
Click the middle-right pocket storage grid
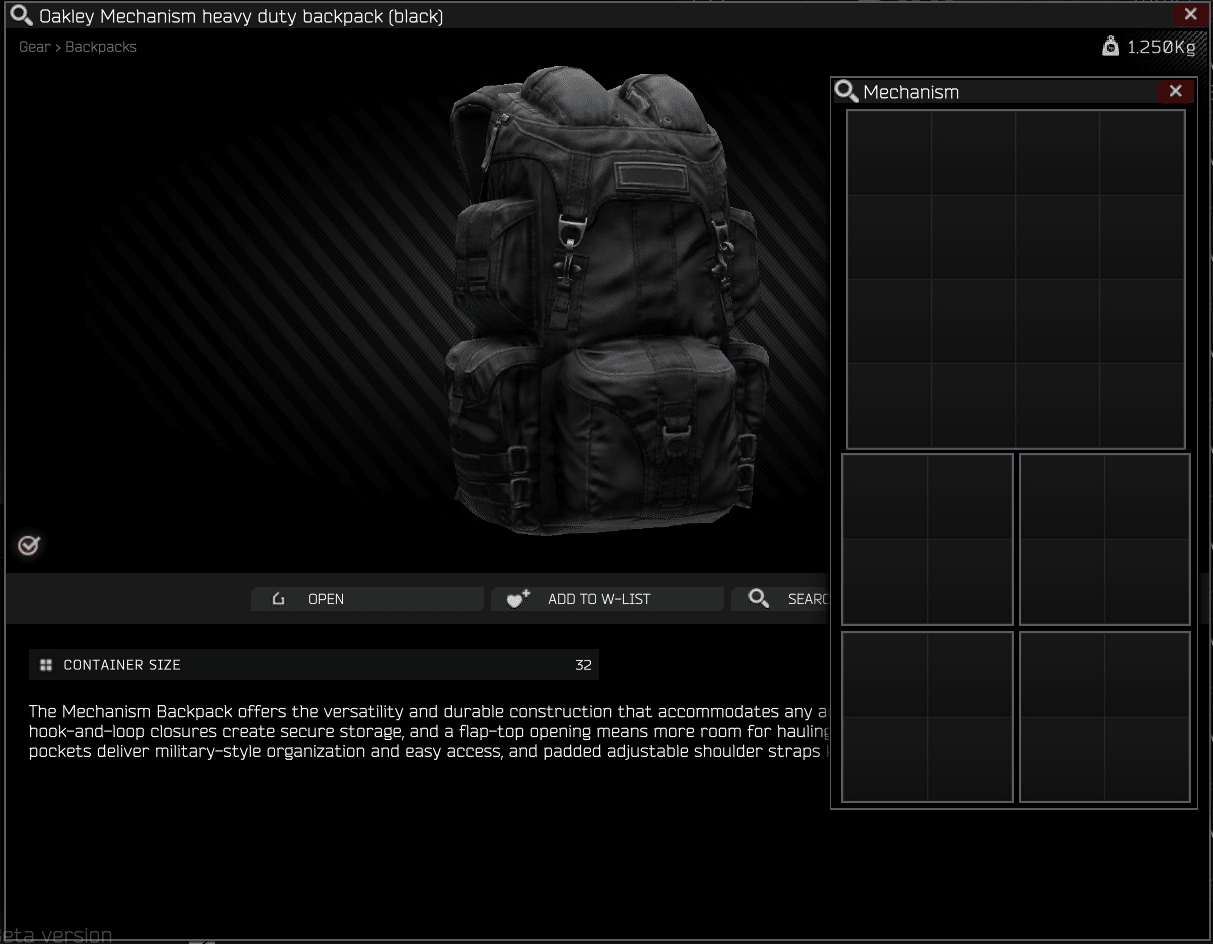1104,539
